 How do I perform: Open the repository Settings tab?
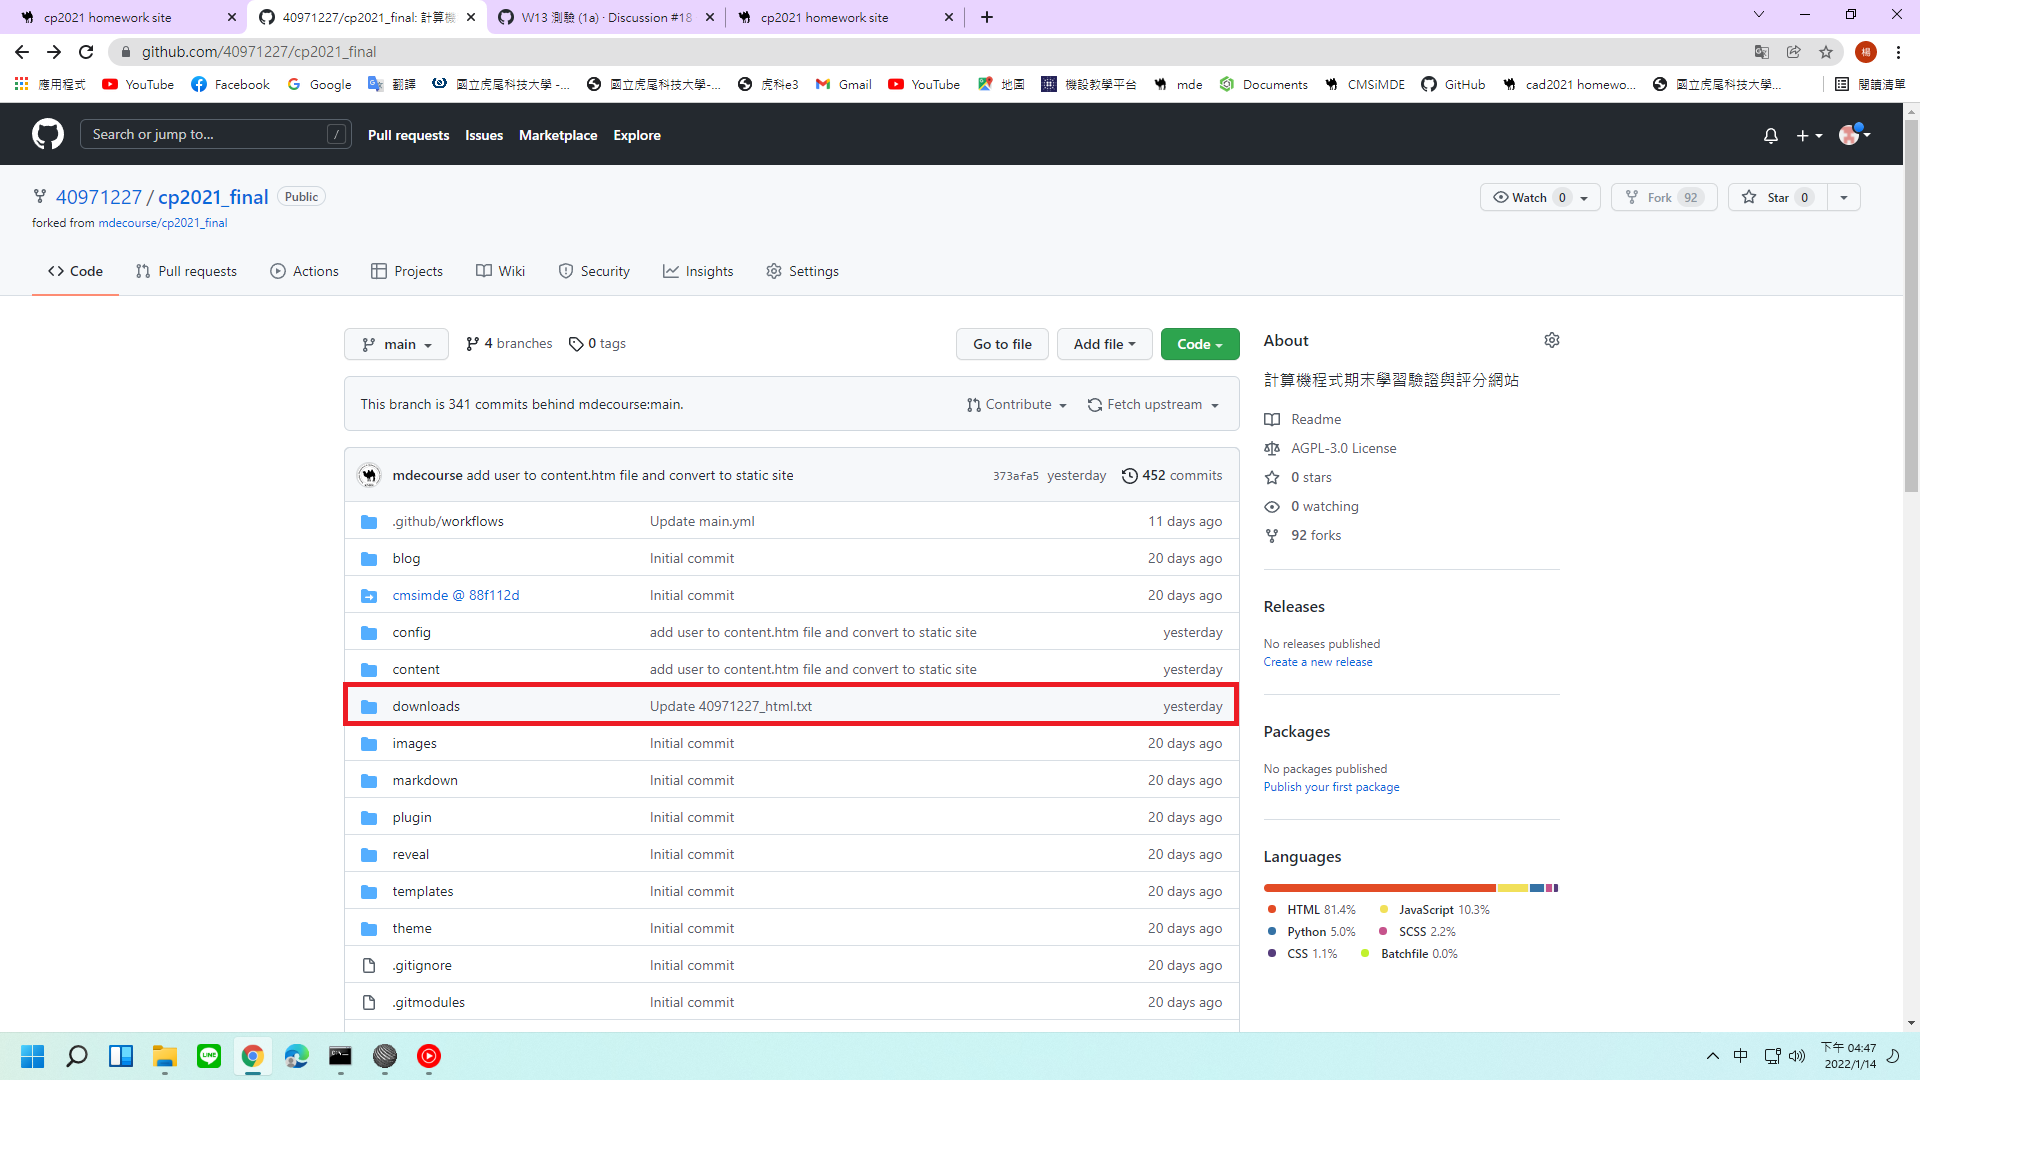(x=802, y=271)
